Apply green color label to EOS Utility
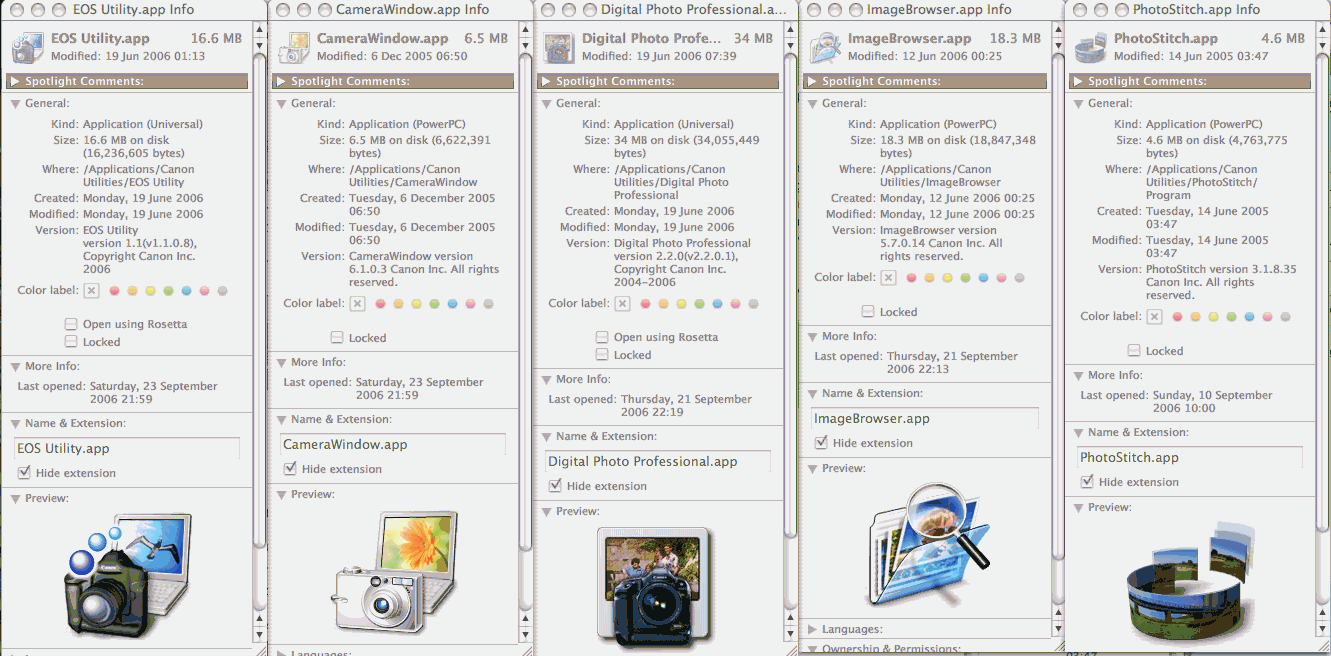Screen dimensions: 1331x656 coord(168,291)
